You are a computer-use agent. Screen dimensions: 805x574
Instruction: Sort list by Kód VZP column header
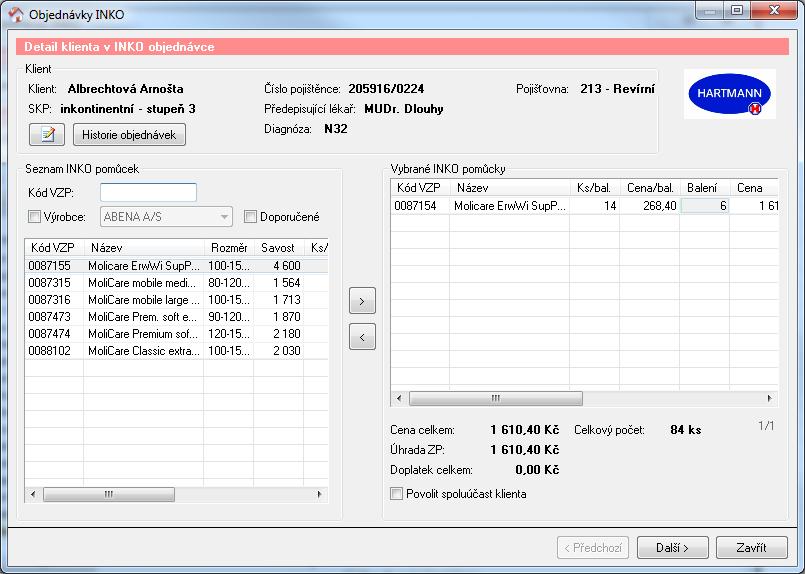click(54, 248)
